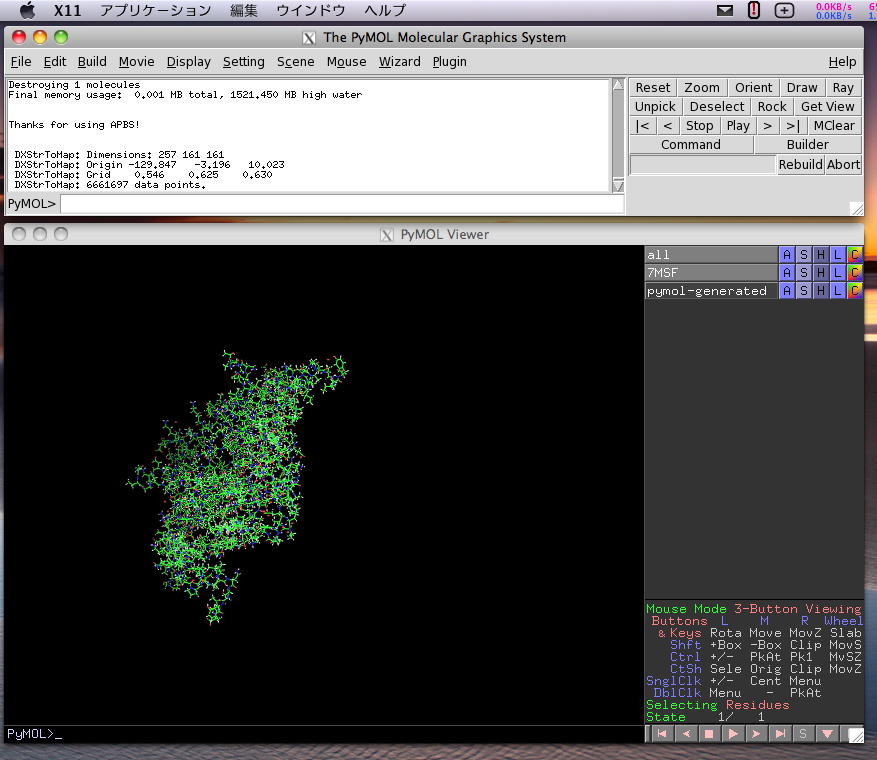Viewport: 877px width, 760px height.
Task: Open the Hide (H) menu for 'all'
Action: (x=821, y=254)
